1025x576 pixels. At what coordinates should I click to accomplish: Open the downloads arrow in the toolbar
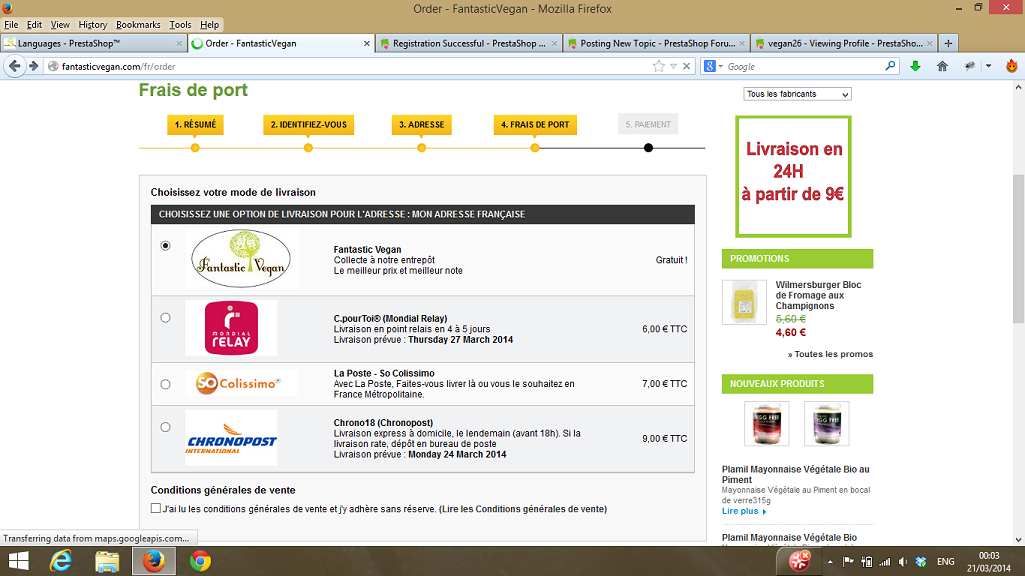(915, 66)
